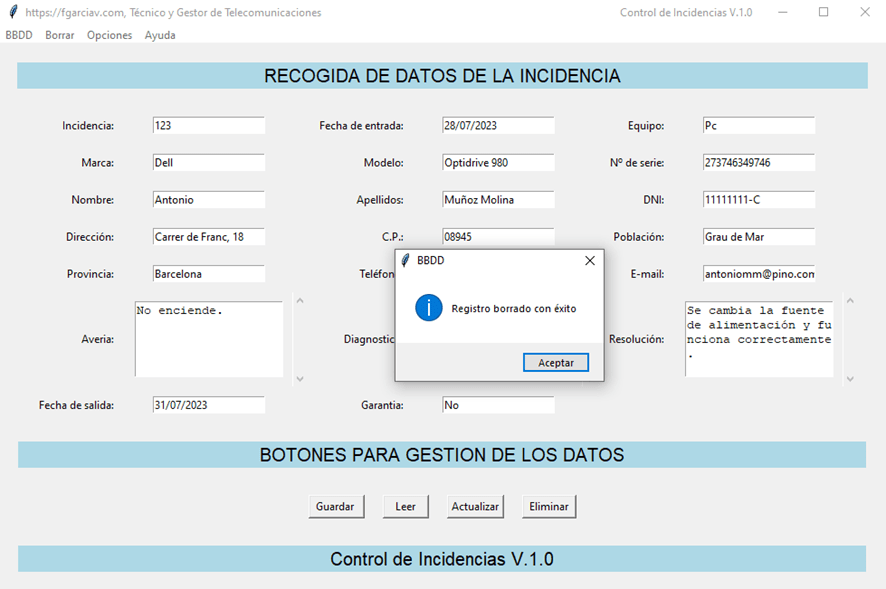Click the Incidencia input field
Screen dimensions: 886x589
pyautogui.click(x=208, y=126)
